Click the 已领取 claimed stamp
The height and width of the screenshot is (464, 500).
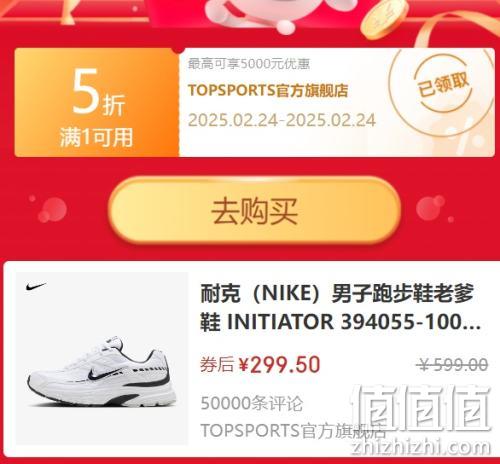point(443,84)
